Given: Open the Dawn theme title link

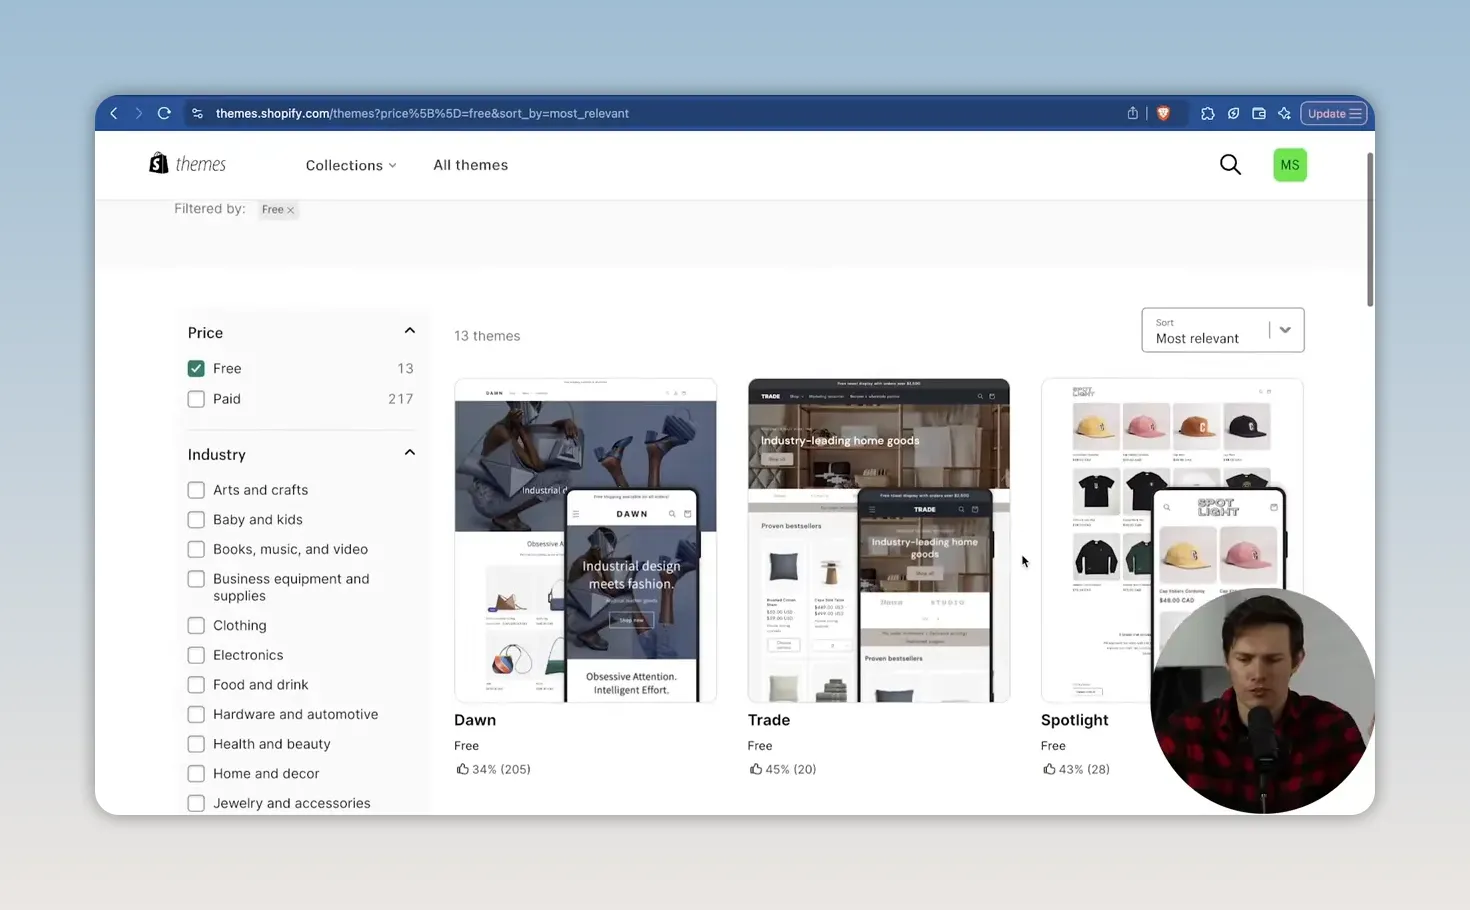Looking at the screenshot, I should coord(475,720).
